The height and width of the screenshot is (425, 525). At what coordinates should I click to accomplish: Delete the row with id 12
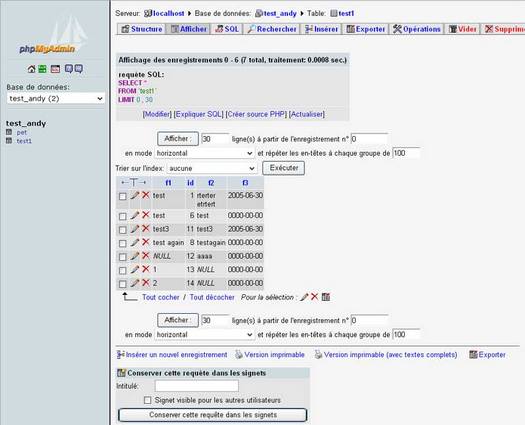[x=146, y=256]
